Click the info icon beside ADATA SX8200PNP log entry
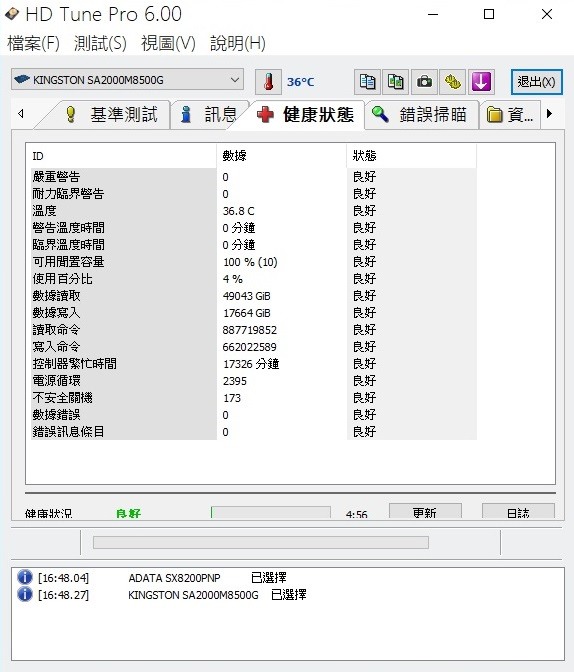The image size is (574, 672). coord(25,577)
